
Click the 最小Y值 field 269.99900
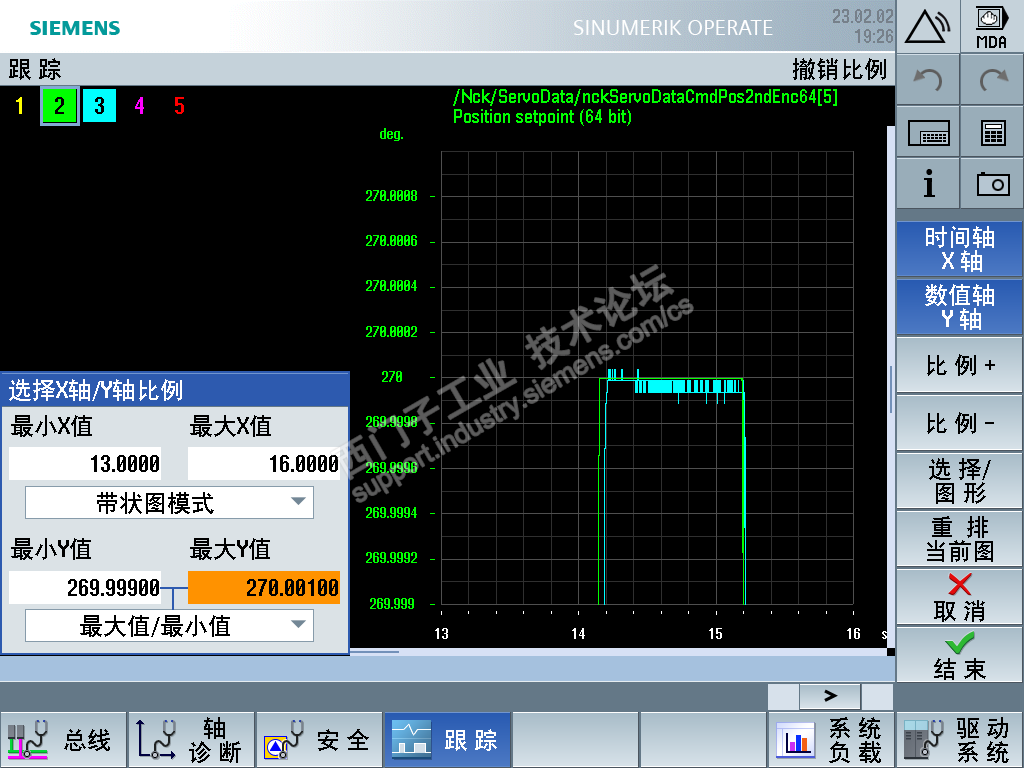(x=85, y=588)
